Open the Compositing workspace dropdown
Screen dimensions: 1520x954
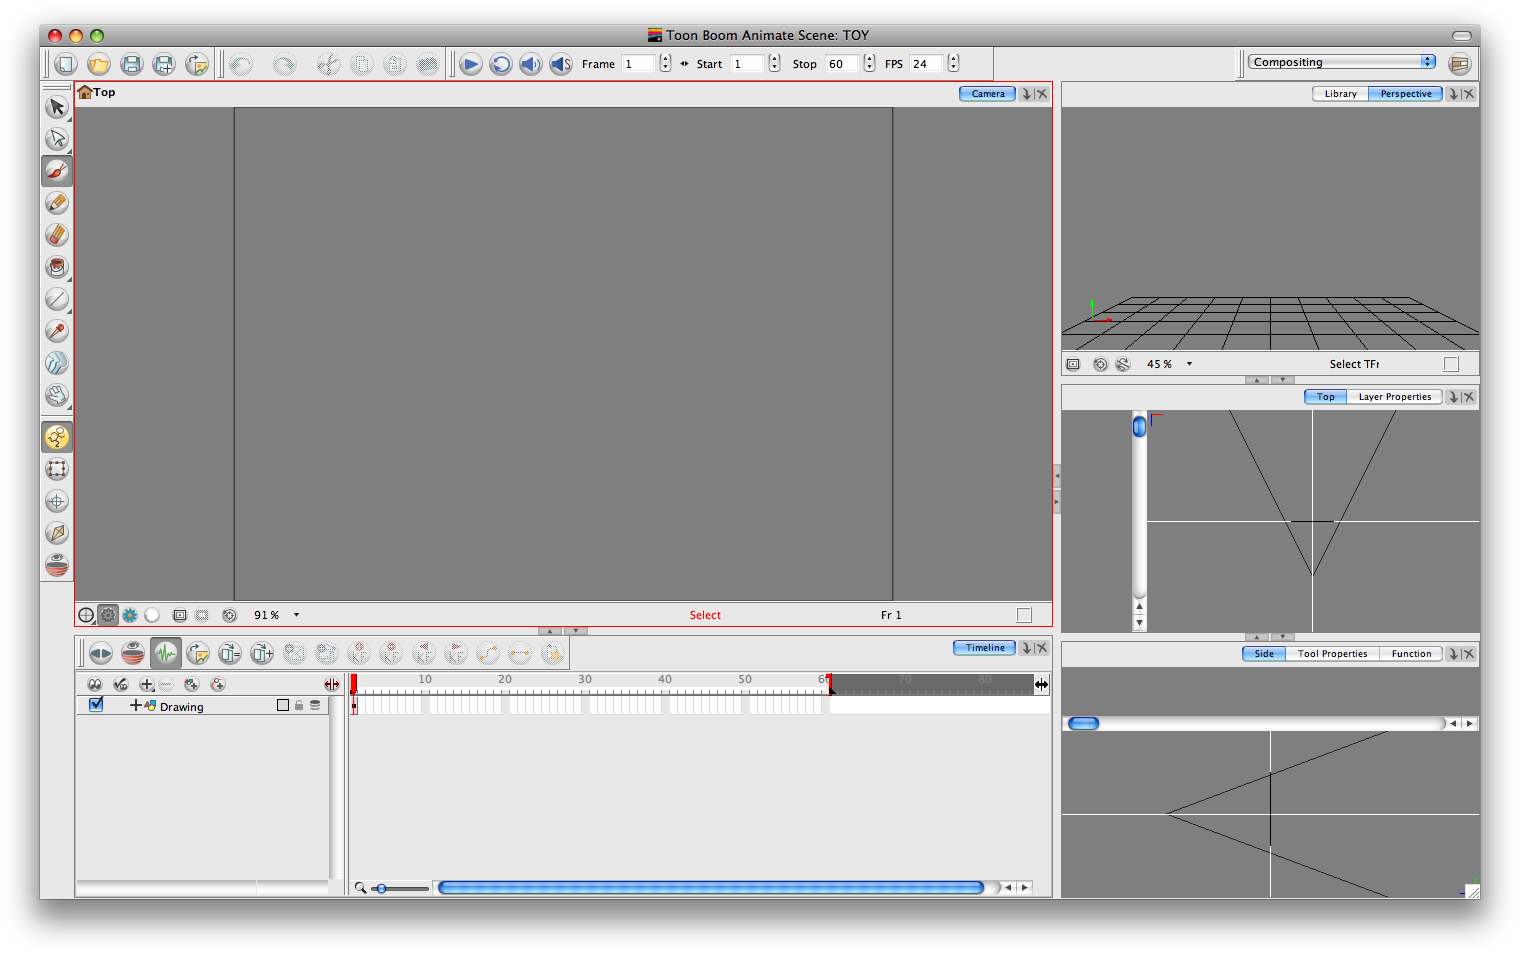point(1341,62)
